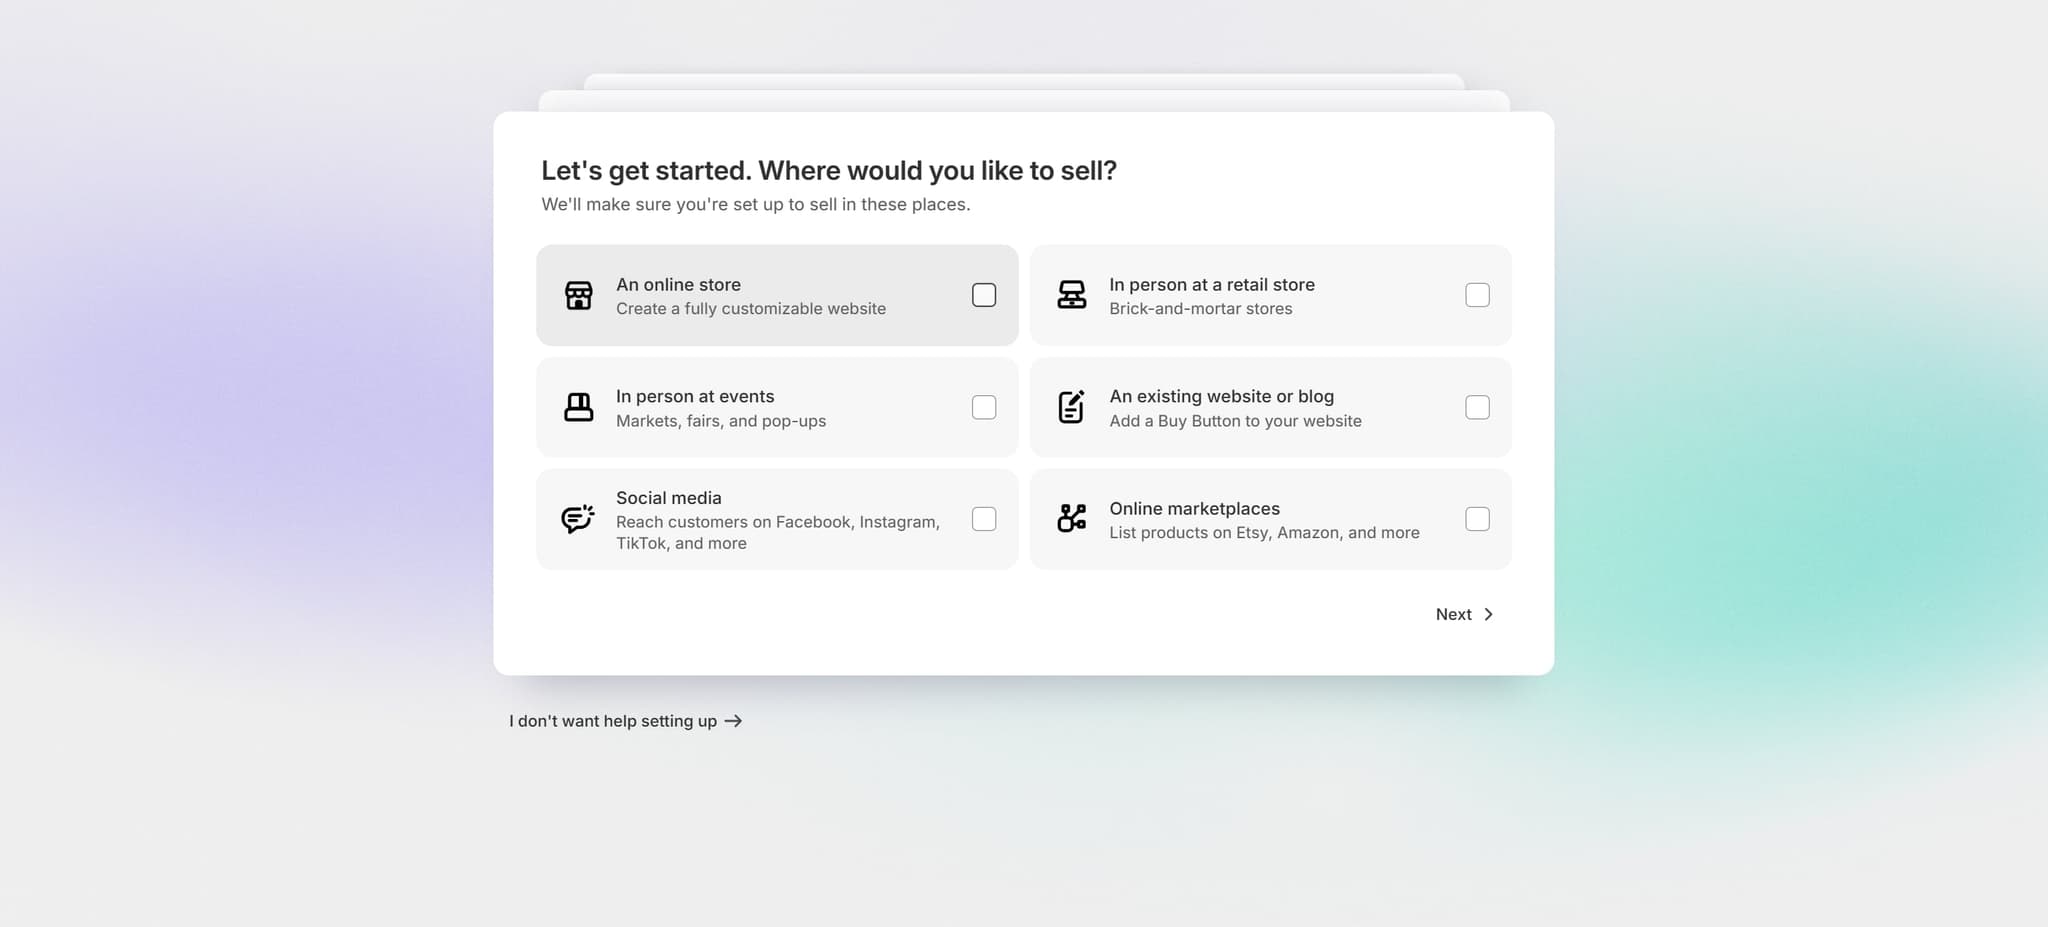Select the 'An online store' card

(777, 295)
